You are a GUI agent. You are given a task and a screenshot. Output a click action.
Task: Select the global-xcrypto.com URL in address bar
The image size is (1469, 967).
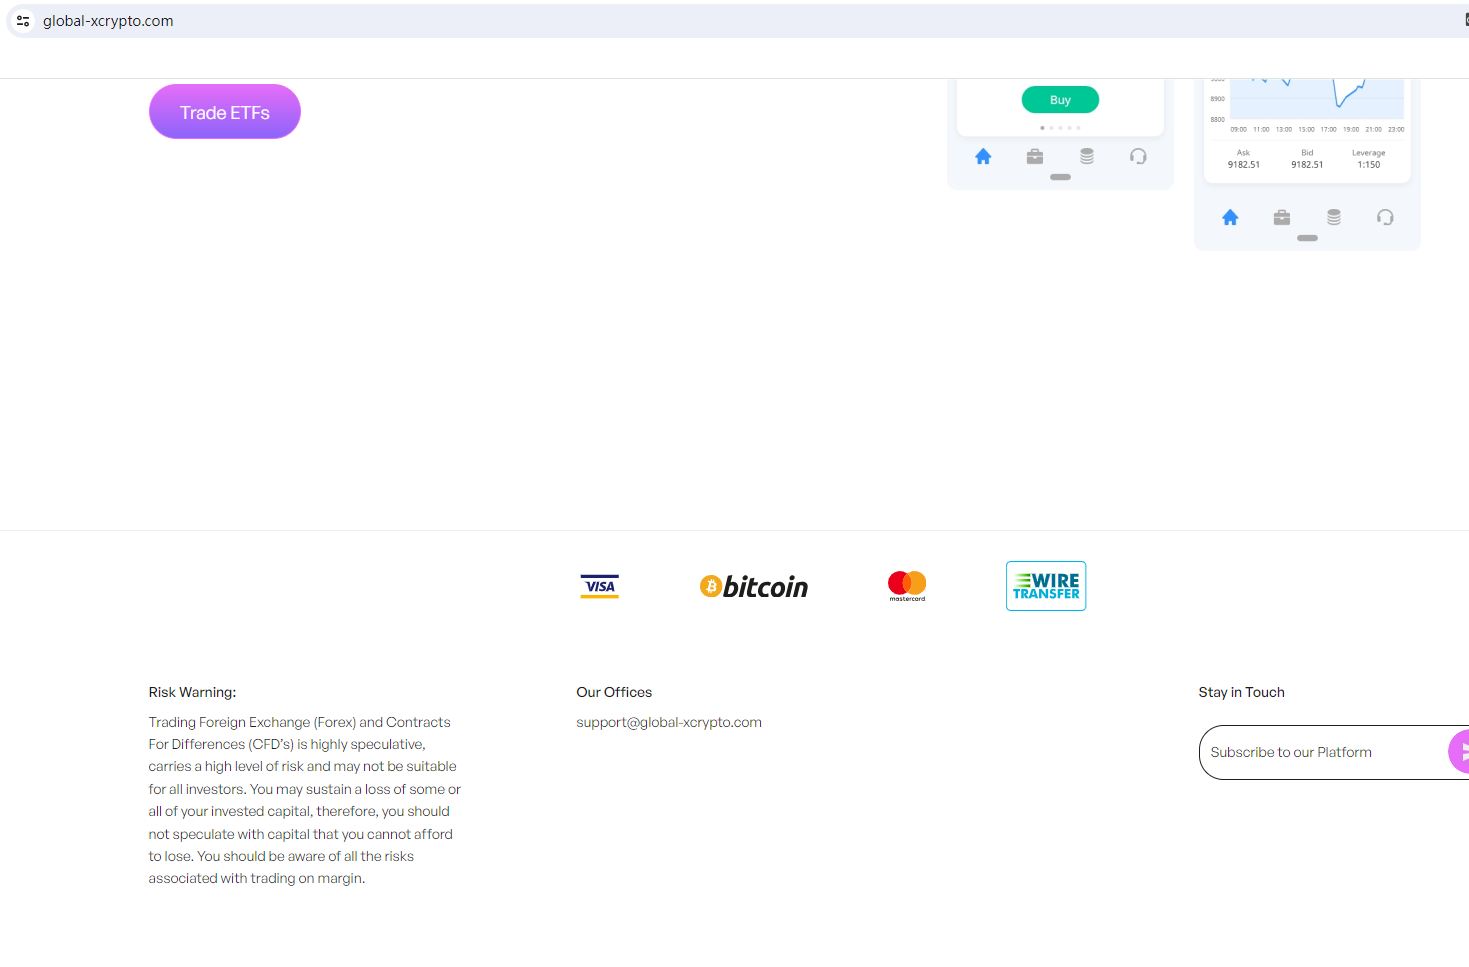tap(108, 21)
